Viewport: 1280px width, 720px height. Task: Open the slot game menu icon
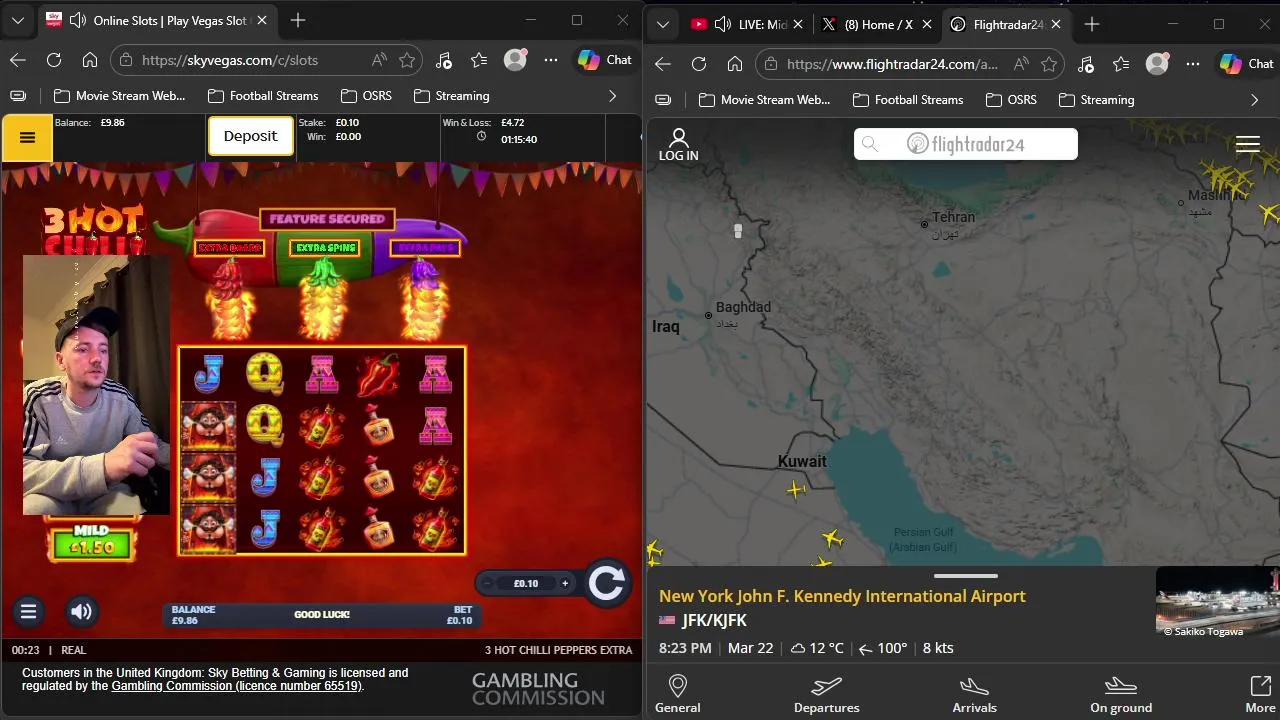coord(28,612)
